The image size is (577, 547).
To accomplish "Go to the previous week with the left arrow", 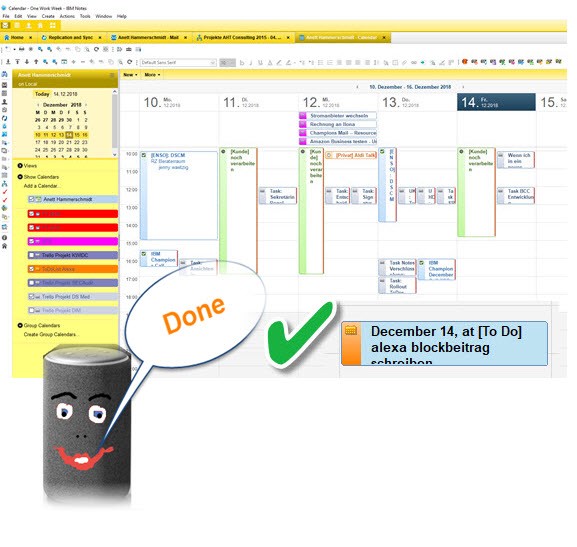I will pyautogui.click(x=357, y=87).
